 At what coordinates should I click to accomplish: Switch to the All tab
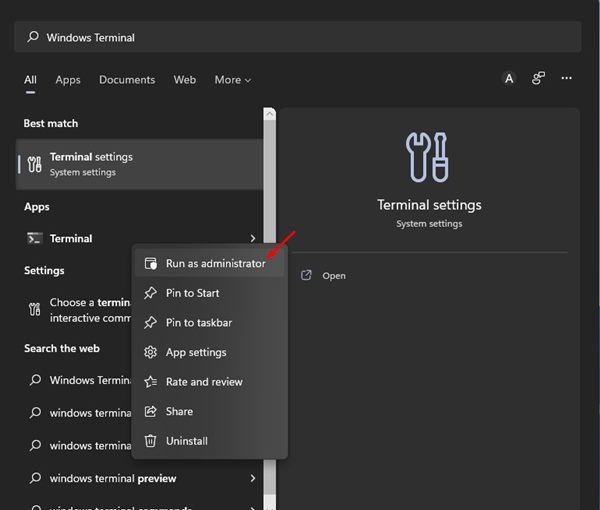coord(30,80)
